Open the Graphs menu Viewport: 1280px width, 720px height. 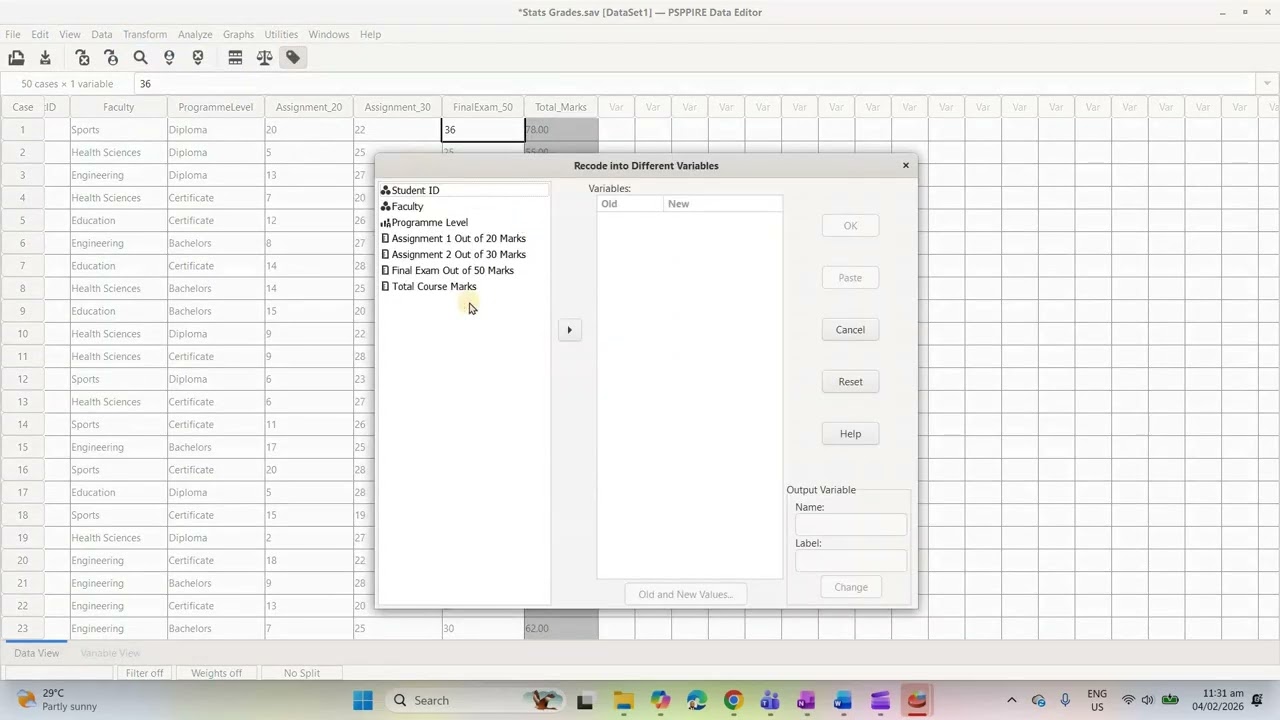239,34
